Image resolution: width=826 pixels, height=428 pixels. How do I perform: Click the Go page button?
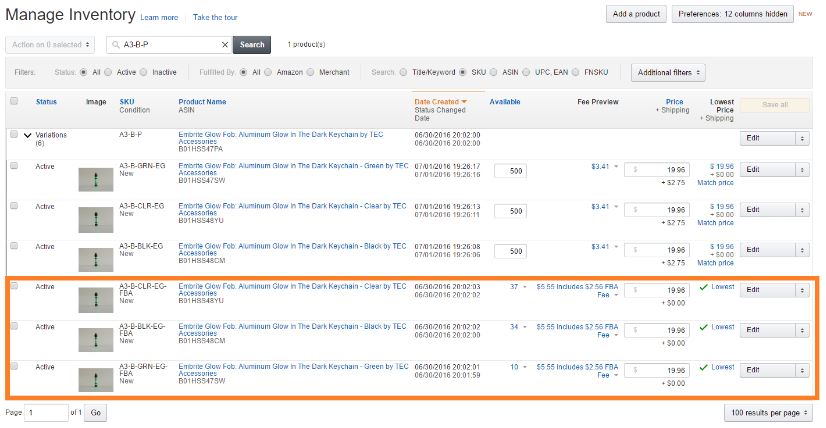pos(95,413)
